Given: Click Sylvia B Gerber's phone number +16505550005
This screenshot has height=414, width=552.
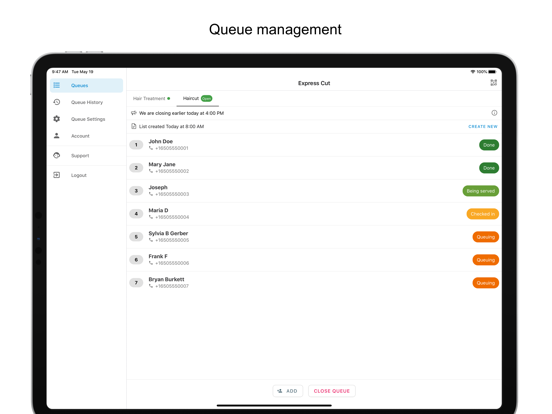Looking at the screenshot, I should [x=172, y=240].
